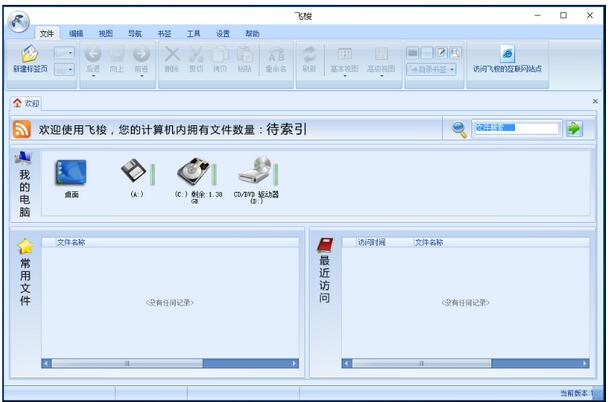Image resolution: width=610 pixels, height=402 pixels.
Task: Open the upper small dropdown next to 新建标签页
Action: point(64,52)
